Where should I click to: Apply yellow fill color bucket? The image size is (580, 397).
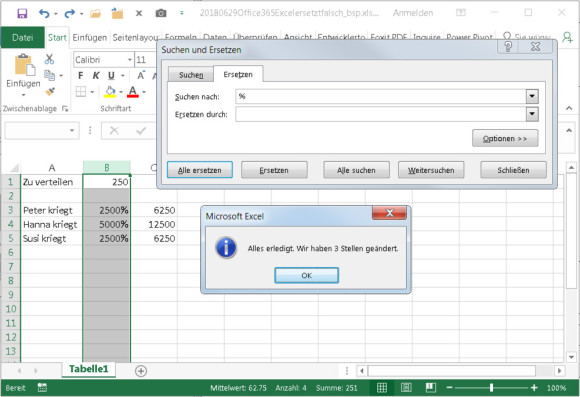(x=110, y=91)
